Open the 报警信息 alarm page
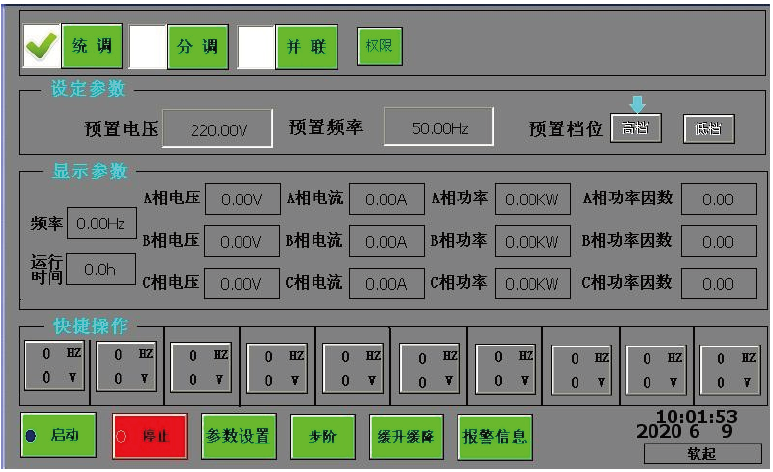The image size is (773, 472). point(496,436)
